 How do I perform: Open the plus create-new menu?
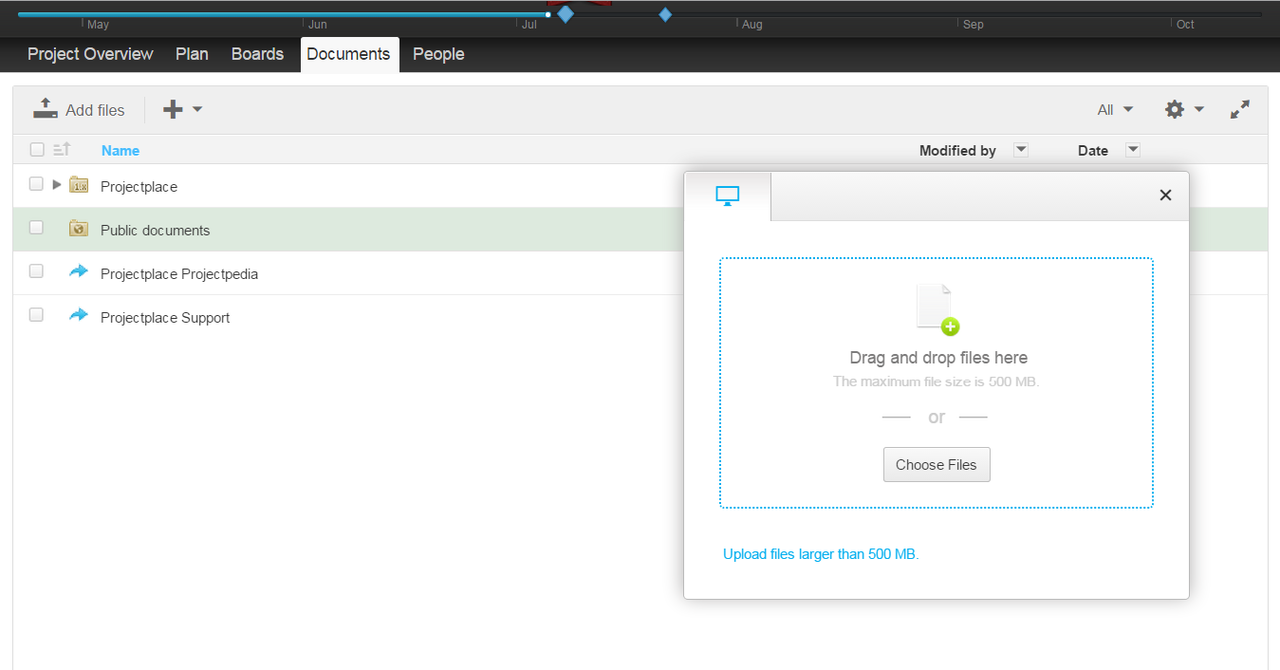[182, 109]
